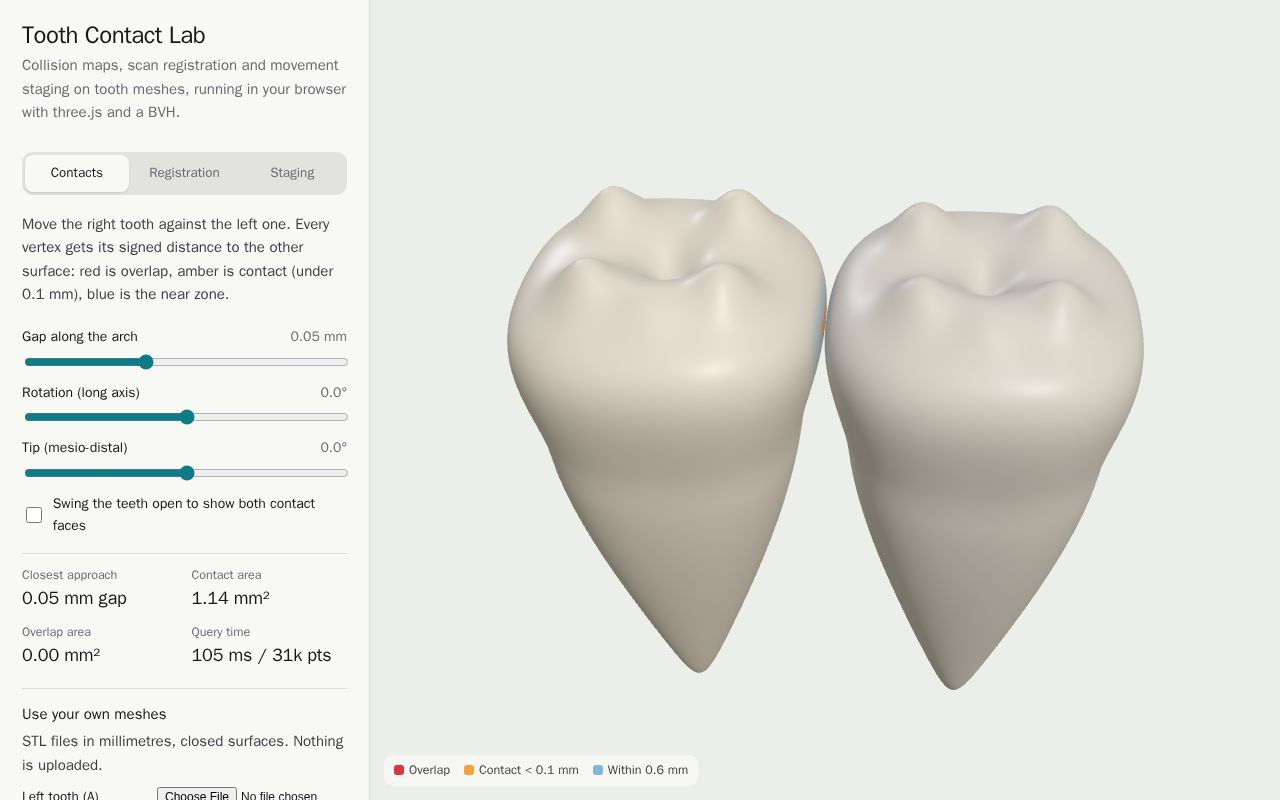This screenshot has width=1280, height=800.
Task: Click the 'Query time' label
Action: pyautogui.click(x=221, y=632)
